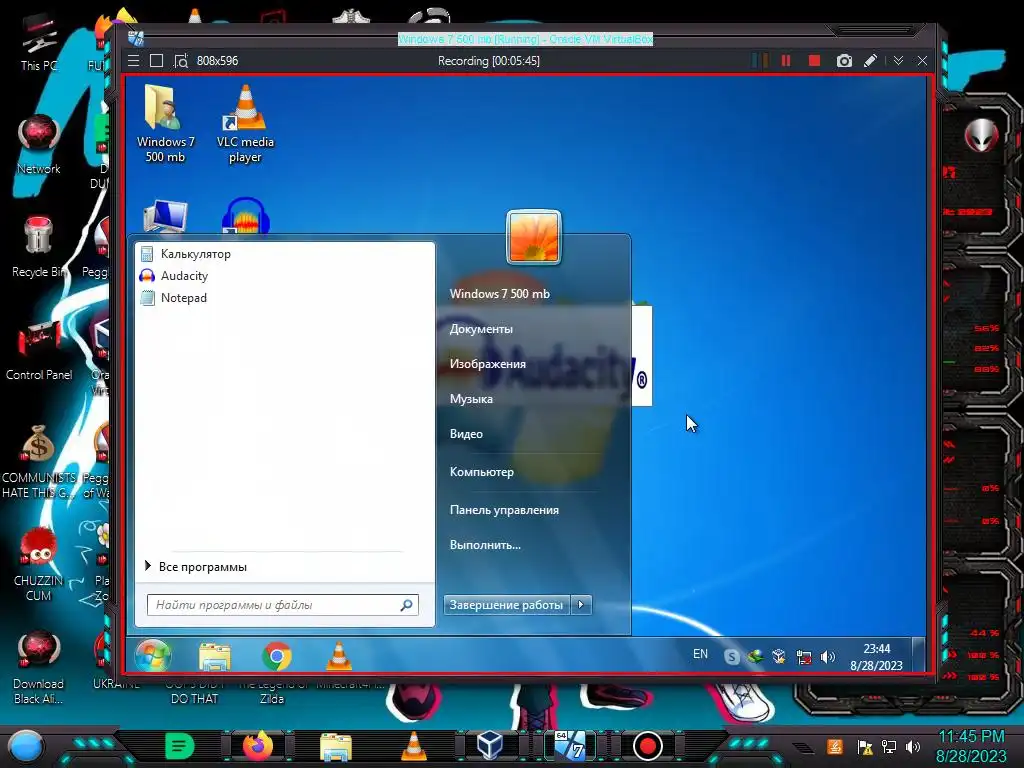Click the host tray network icon
Viewport: 1024px width, 768px height.
coord(889,746)
